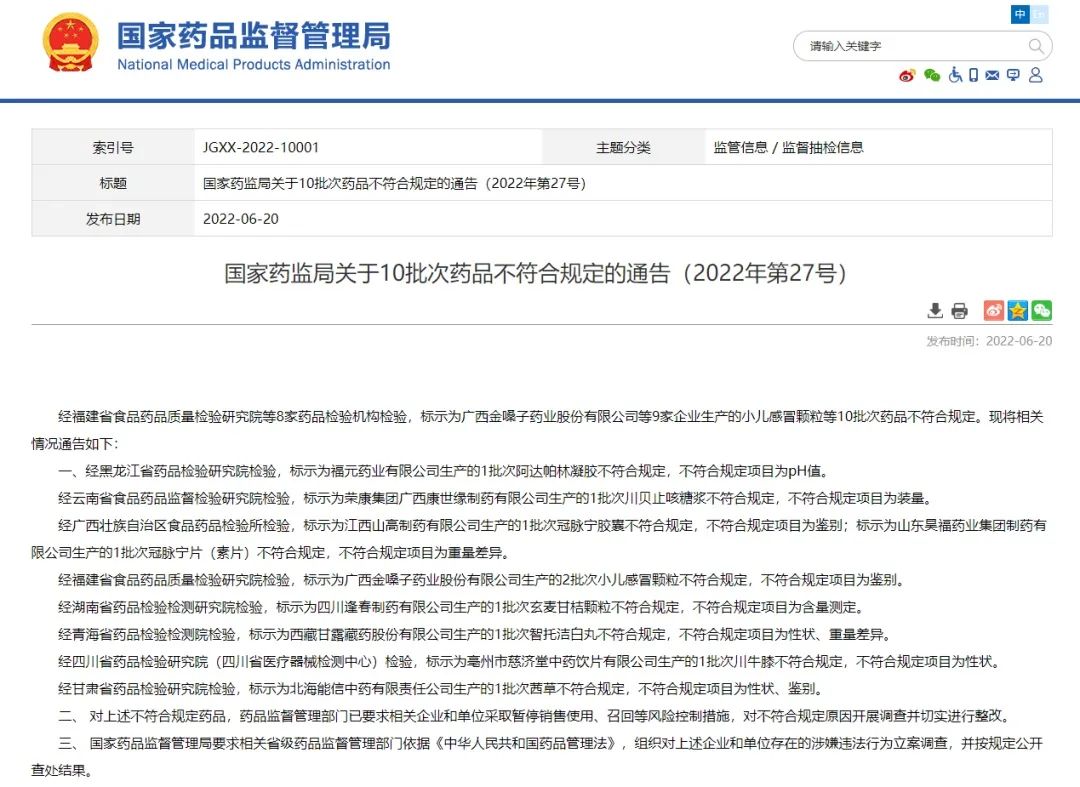Click the WeChat icon in the top bar

click(930, 76)
